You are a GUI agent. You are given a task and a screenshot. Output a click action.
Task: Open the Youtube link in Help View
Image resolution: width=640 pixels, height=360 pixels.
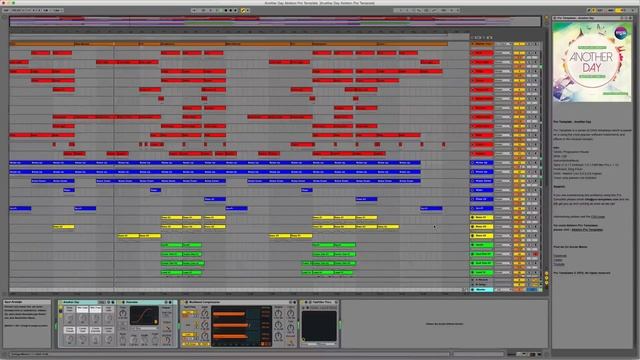click(x=559, y=264)
